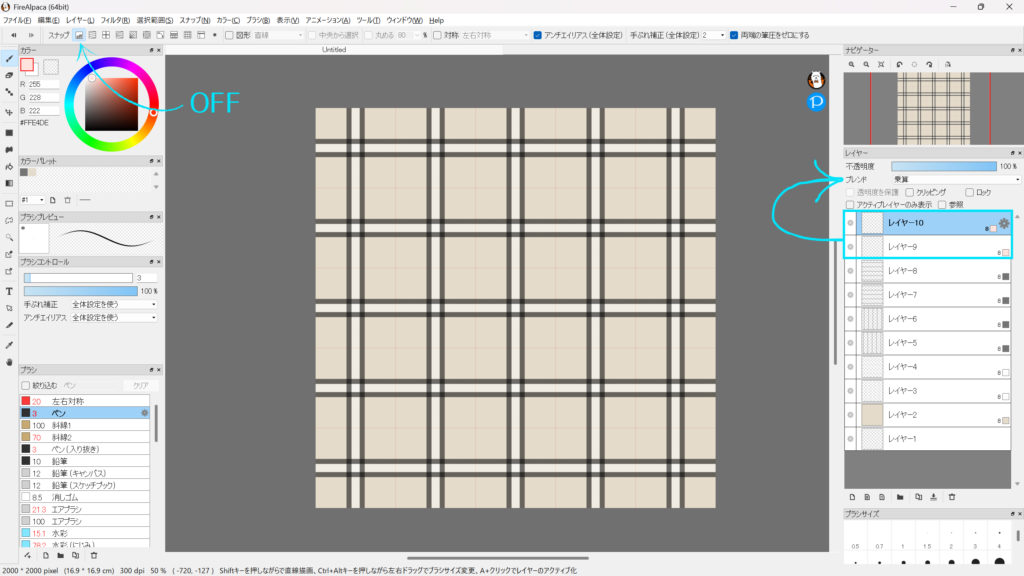This screenshot has height=576, width=1024.
Task: Click the snap off icon next to スナップ
Action: pos(79,35)
